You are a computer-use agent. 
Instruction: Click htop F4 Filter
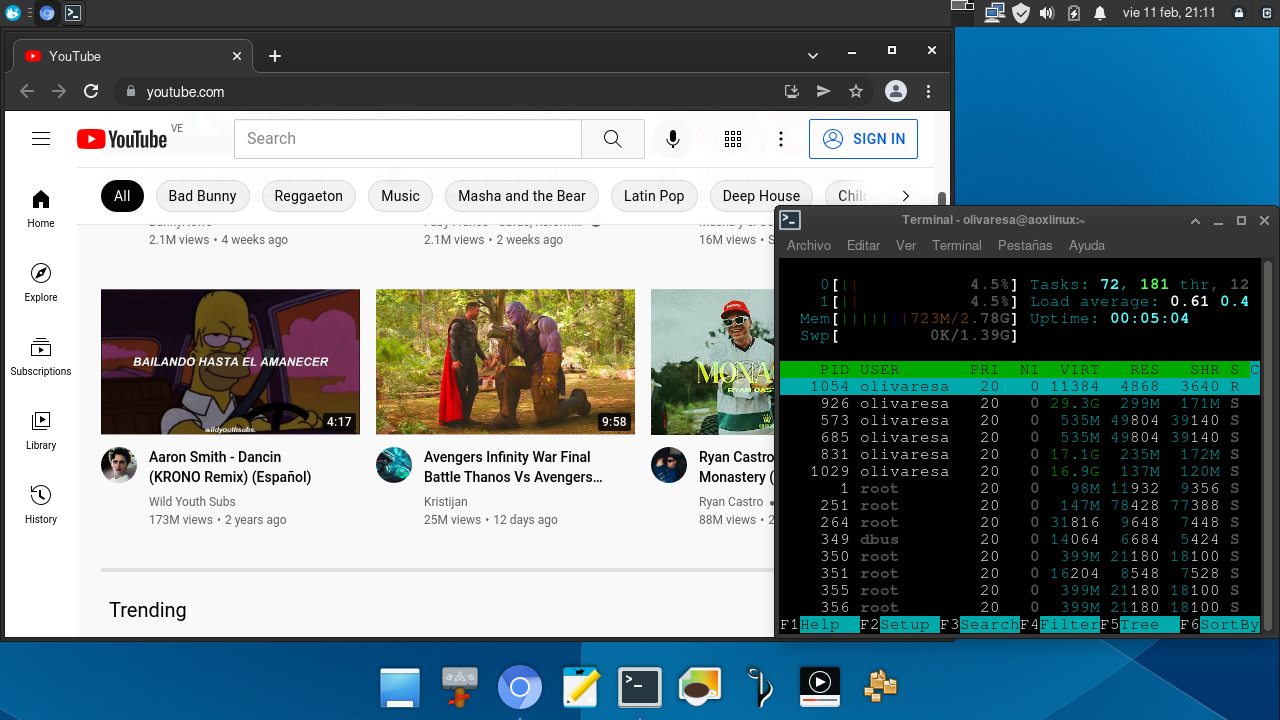1060,625
